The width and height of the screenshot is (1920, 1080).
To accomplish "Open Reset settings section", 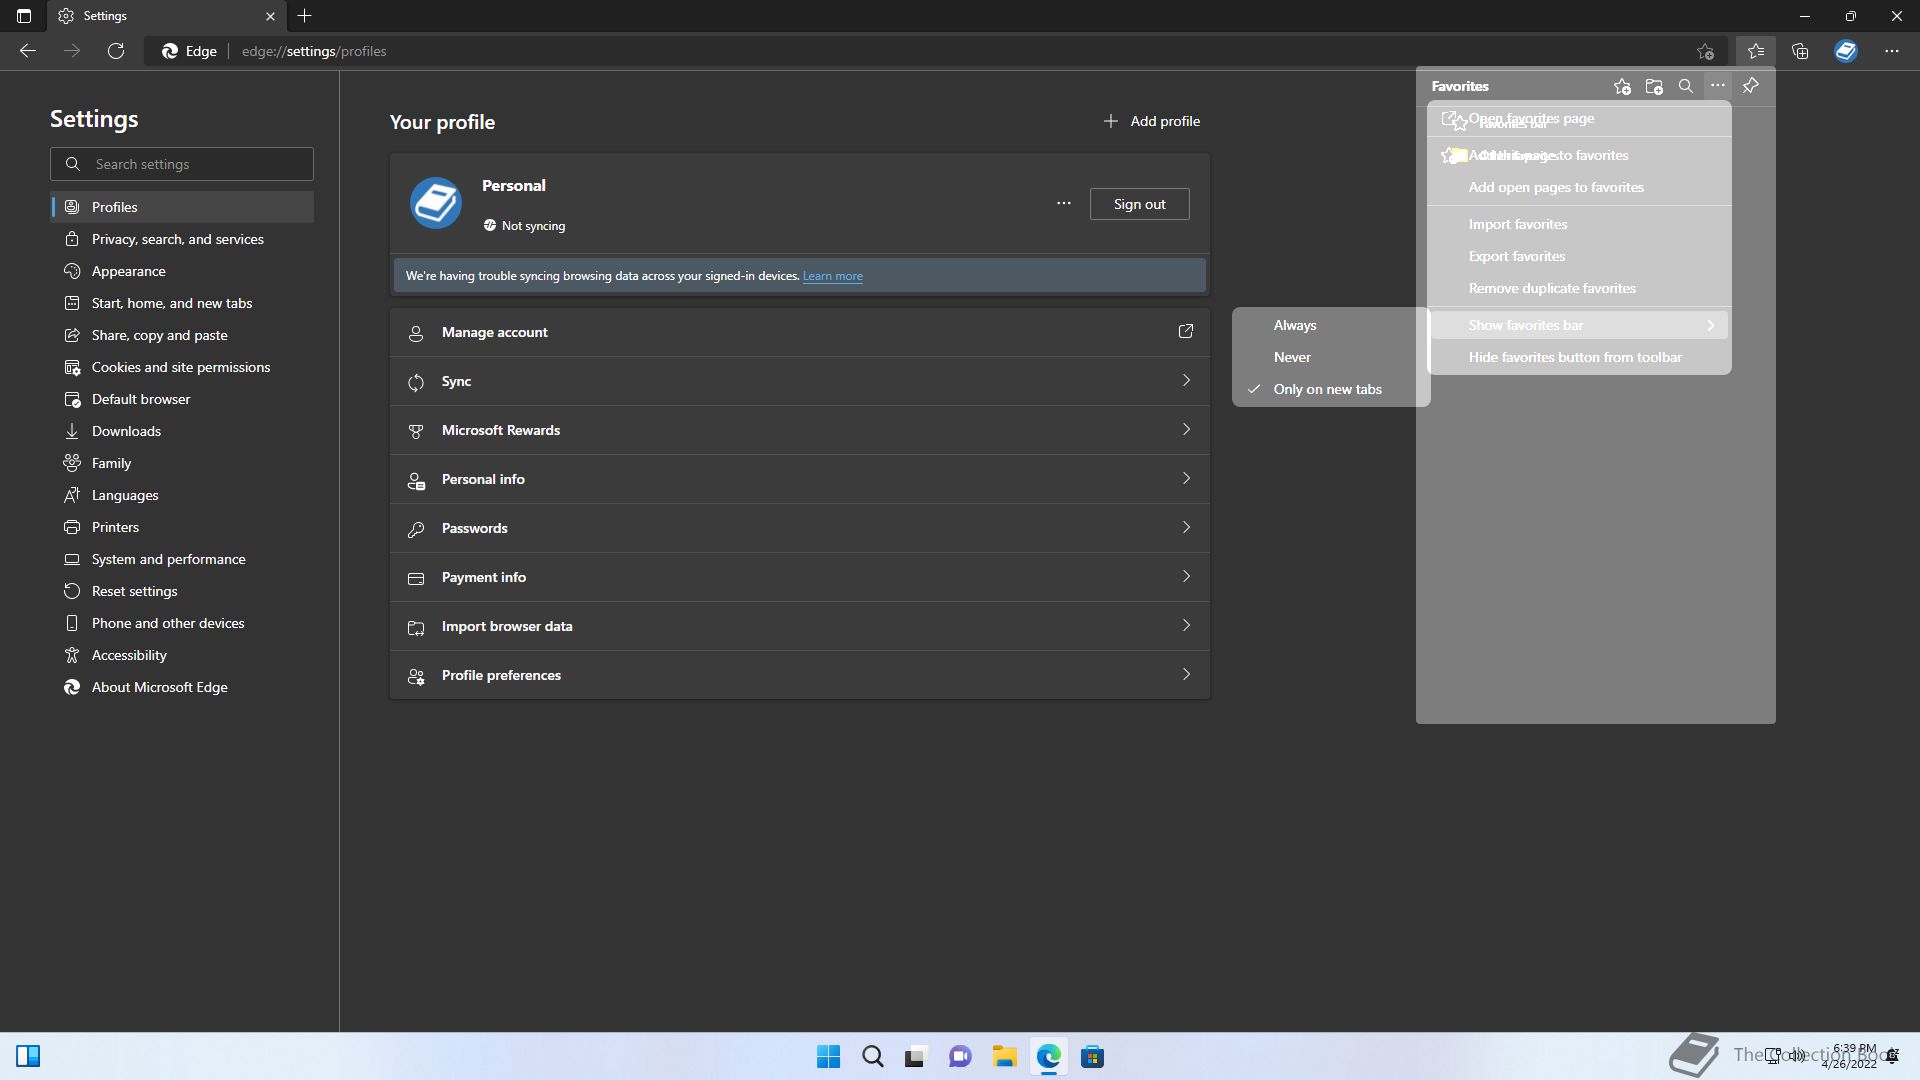I will (x=182, y=591).
